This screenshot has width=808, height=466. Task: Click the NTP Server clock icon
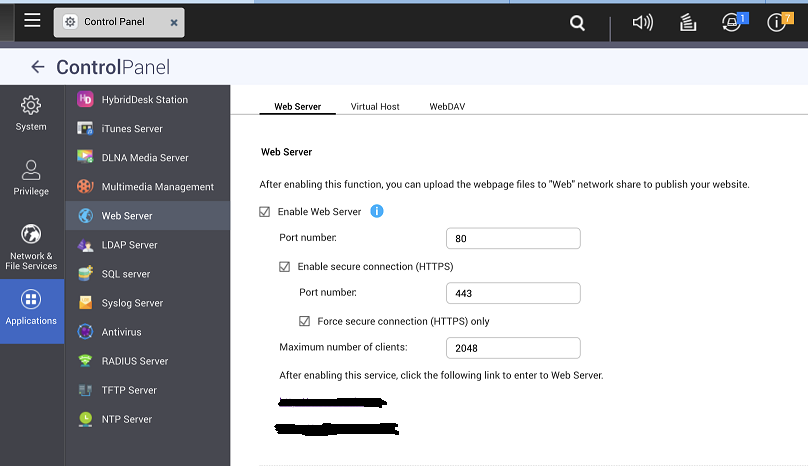pos(85,419)
